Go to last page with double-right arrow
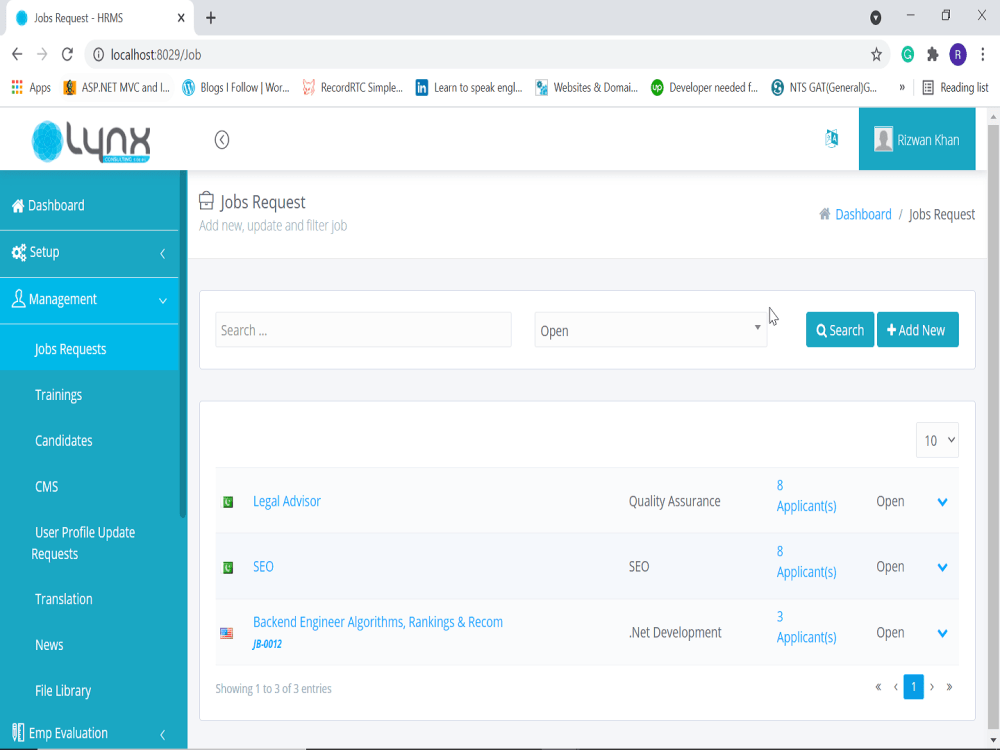Viewport: 1000px width, 750px height. pyautogui.click(x=949, y=687)
